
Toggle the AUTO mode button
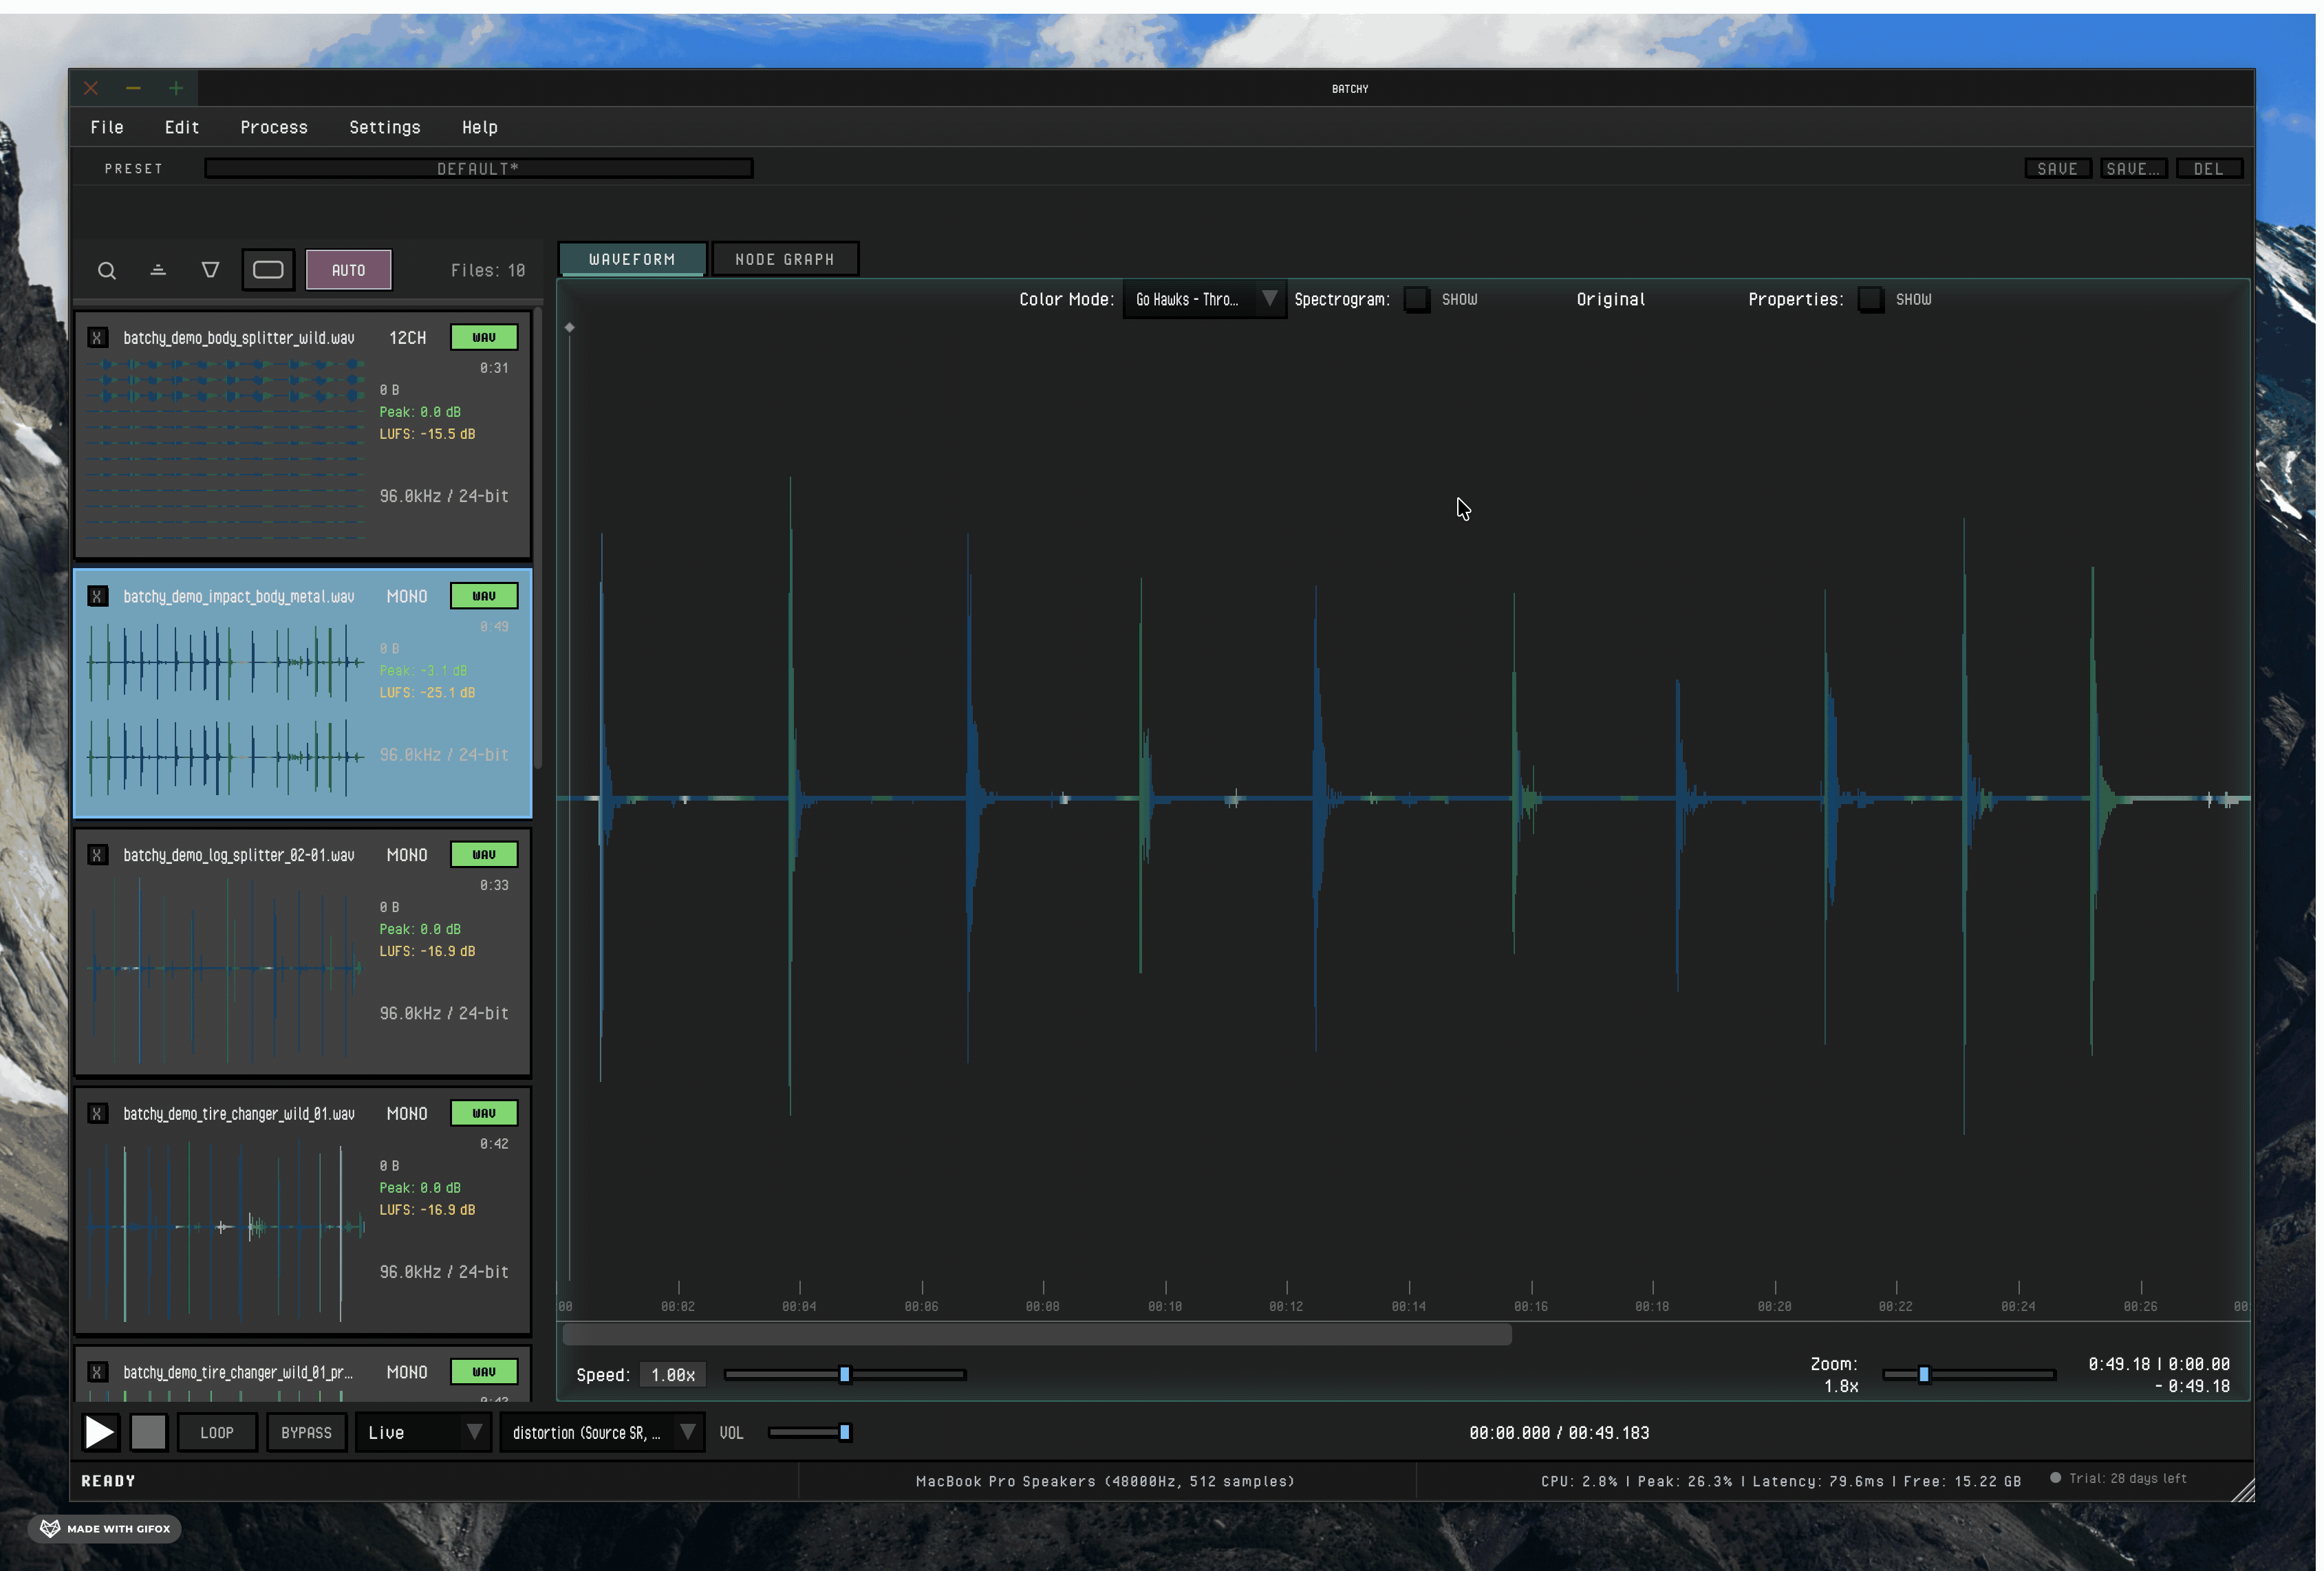[x=348, y=269]
